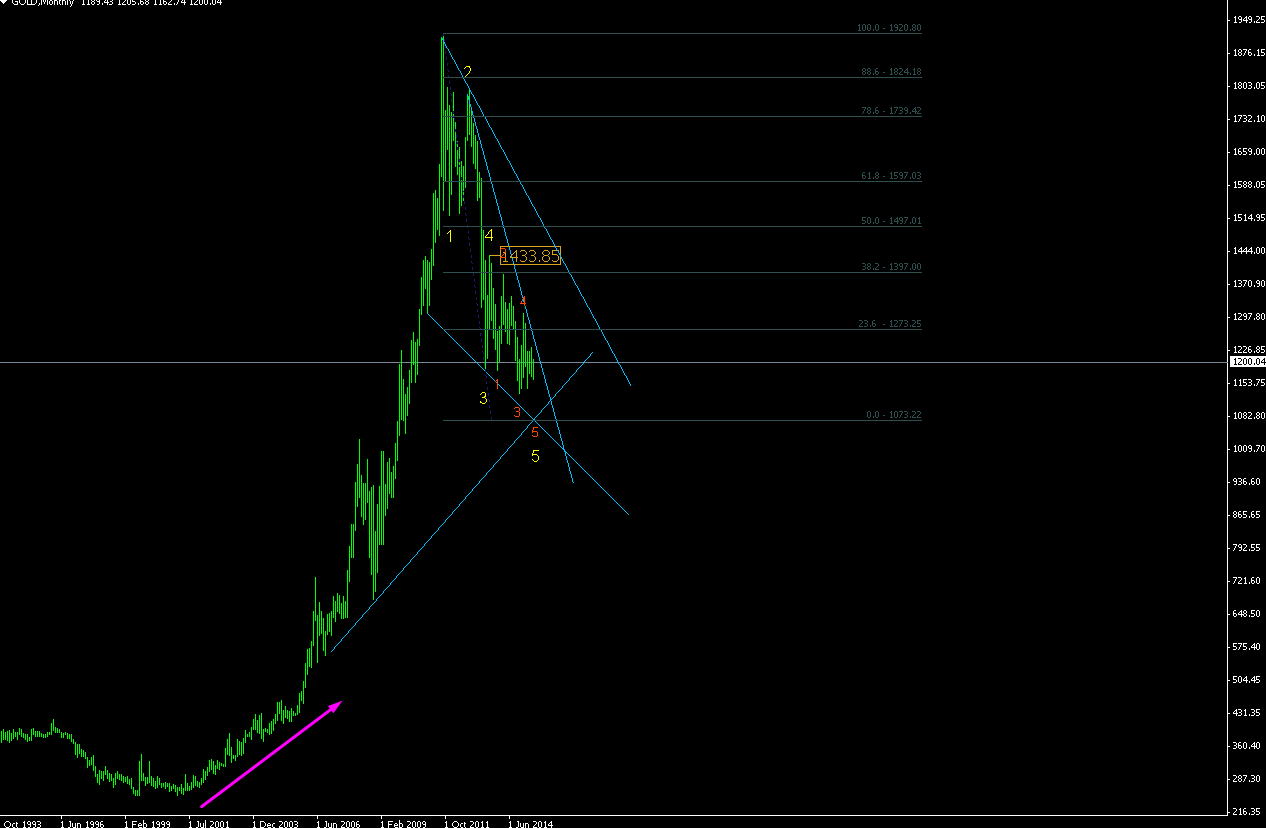Select Fibonacci level label 0.0 - 1073.22
Screen dimensions: 1266x828
(x=893, y=415)
